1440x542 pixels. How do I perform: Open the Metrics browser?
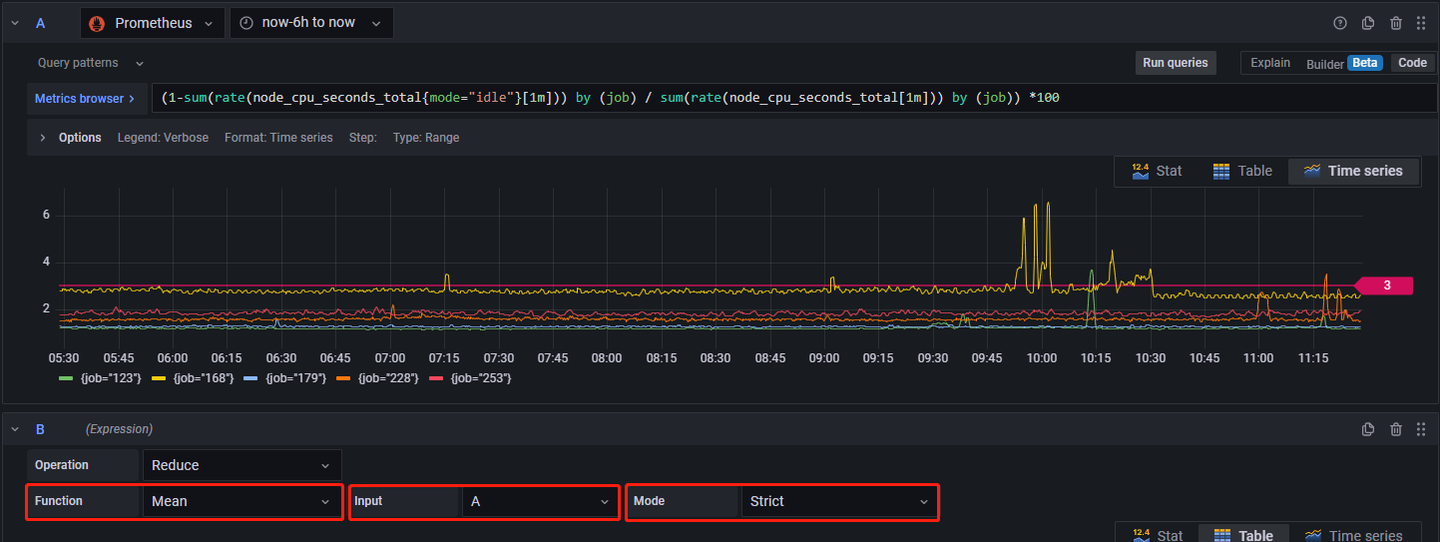(85, 99)
